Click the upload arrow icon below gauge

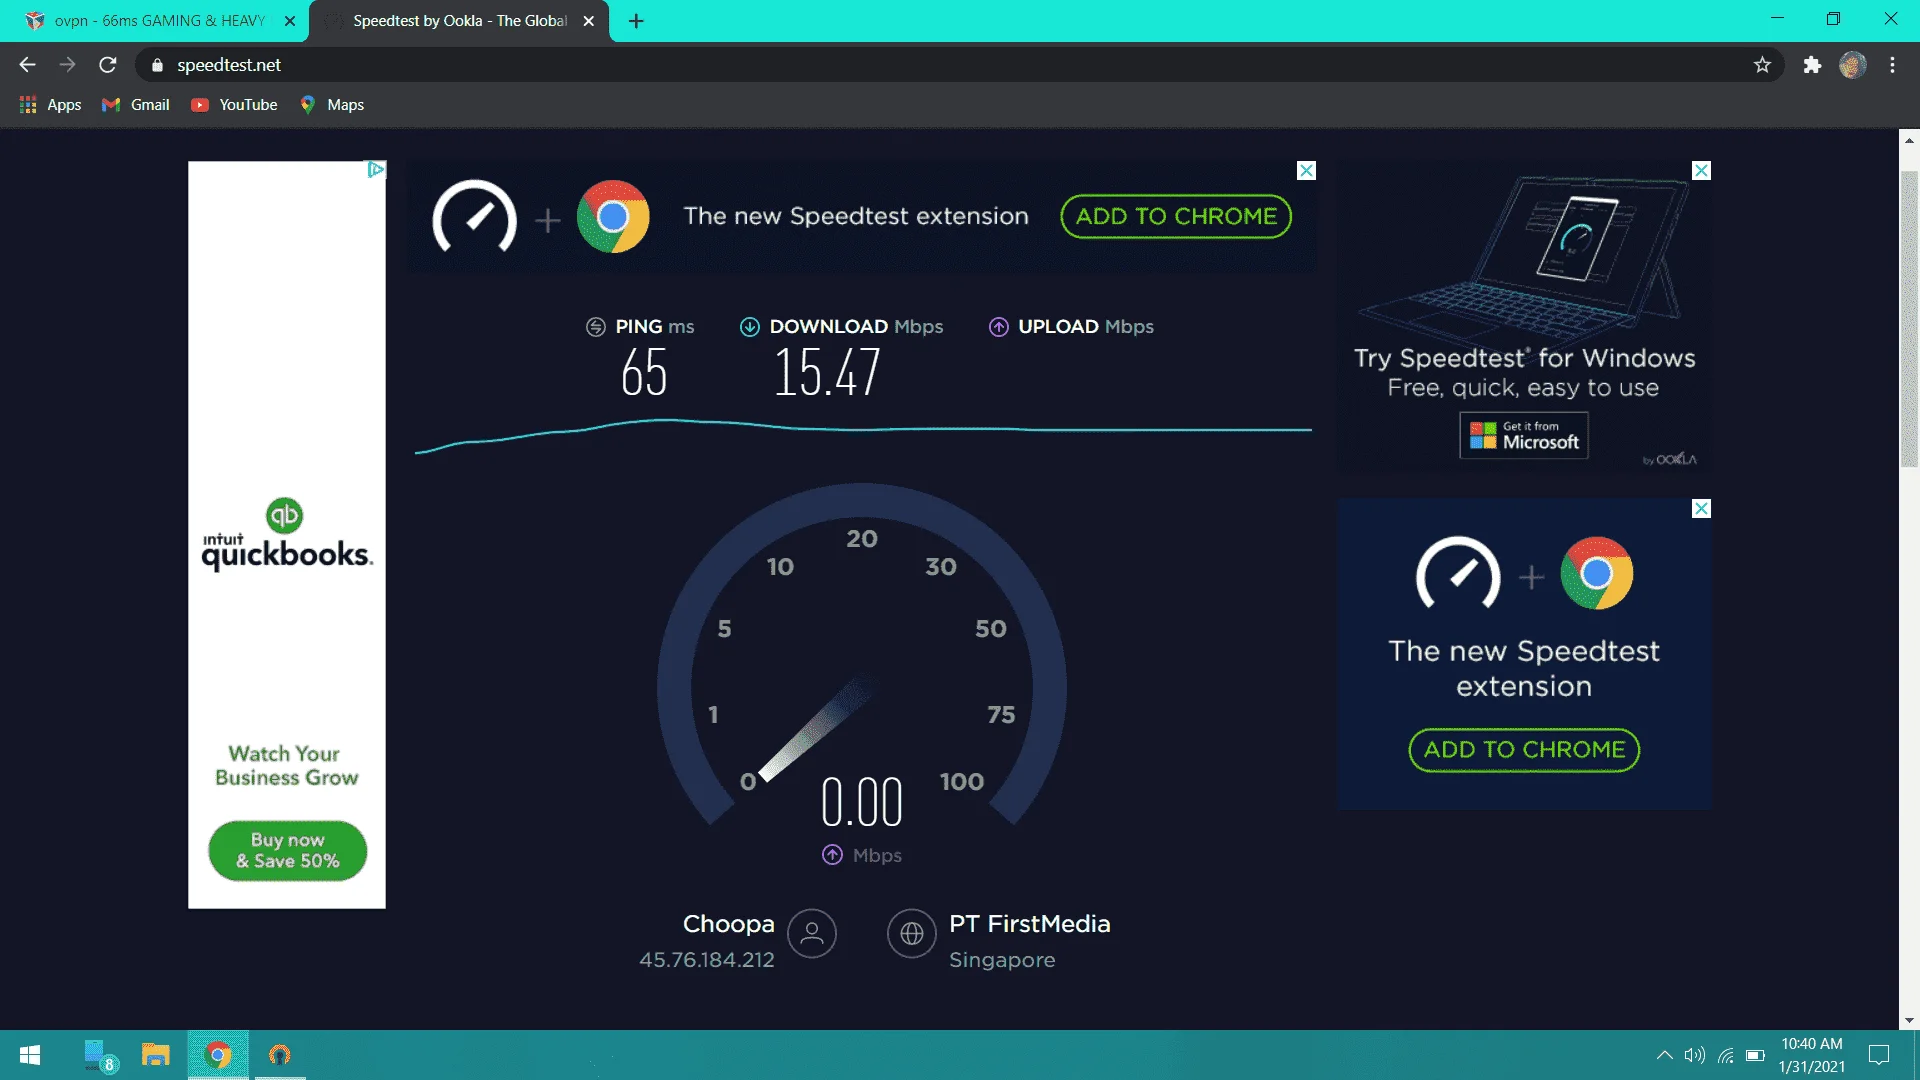click(x=832, y=855)
